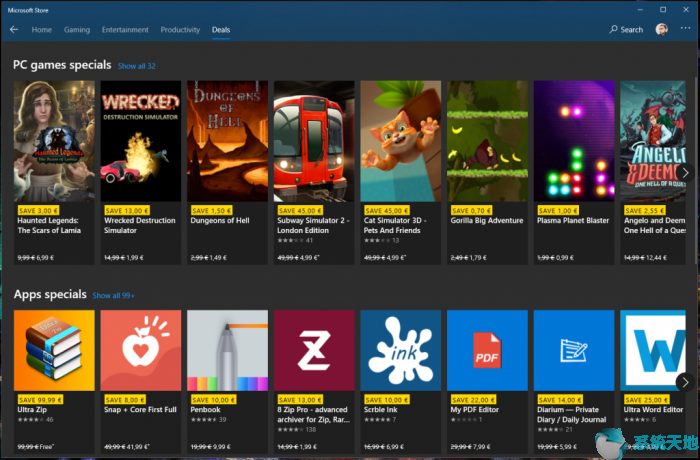Advance PC games row with right arrow

[x=685, y=173]
